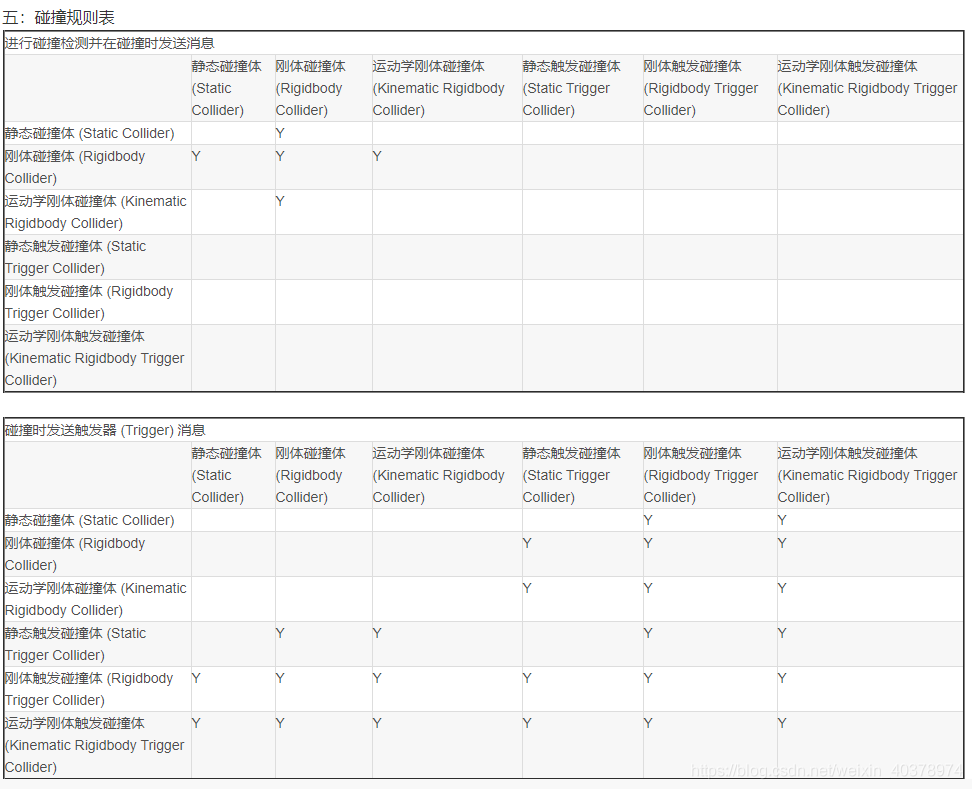Trigger table: Y at Static Trigger row, Kinematic Rigidbody Trigger column
This screenshot has width=972, height=789.
coord(782,633)
